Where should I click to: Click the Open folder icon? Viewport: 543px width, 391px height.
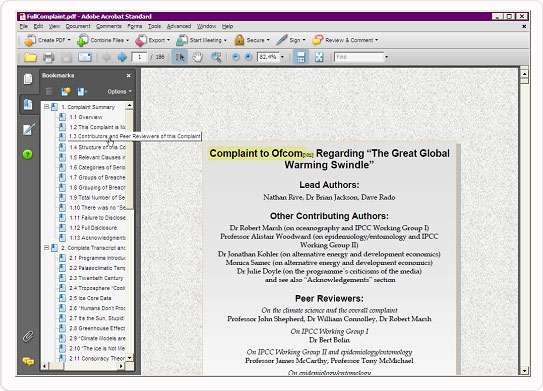pyautogui.click(x=30, y=57)
